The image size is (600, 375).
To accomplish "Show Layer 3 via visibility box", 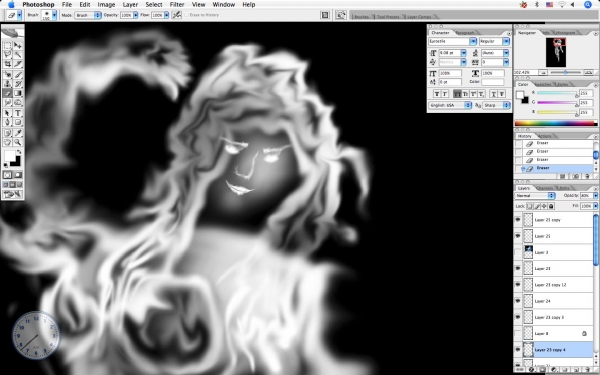I will [518, 252].
